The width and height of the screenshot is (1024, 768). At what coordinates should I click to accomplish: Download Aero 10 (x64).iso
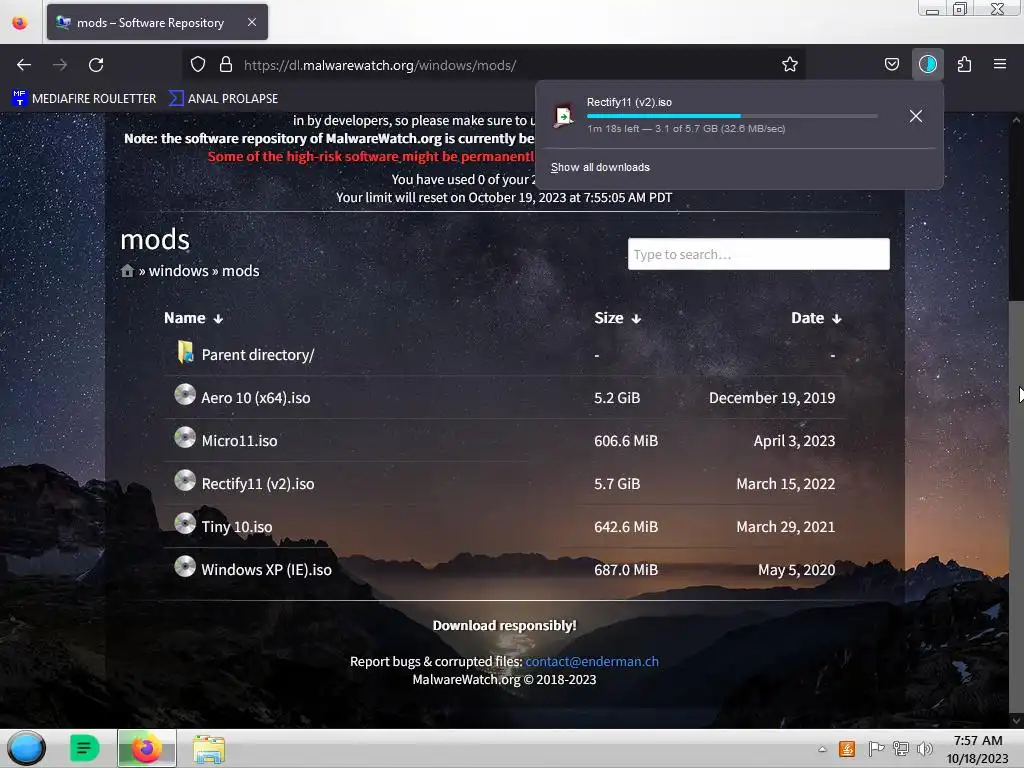pos(255,398)
